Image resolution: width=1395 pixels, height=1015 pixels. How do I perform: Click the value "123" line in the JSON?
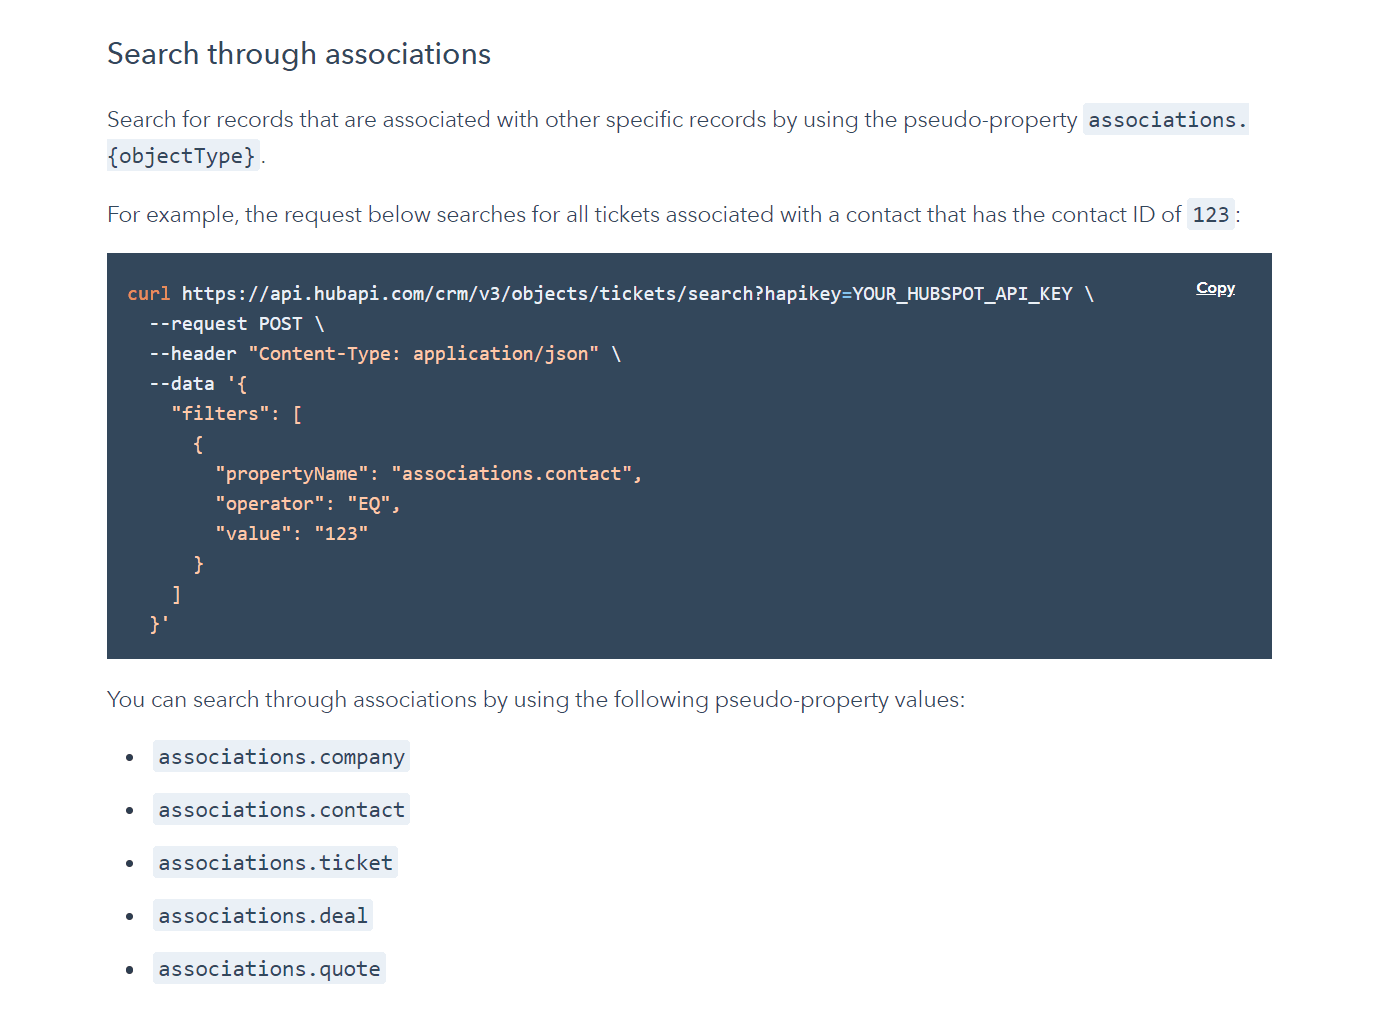(x=290, y=533)
